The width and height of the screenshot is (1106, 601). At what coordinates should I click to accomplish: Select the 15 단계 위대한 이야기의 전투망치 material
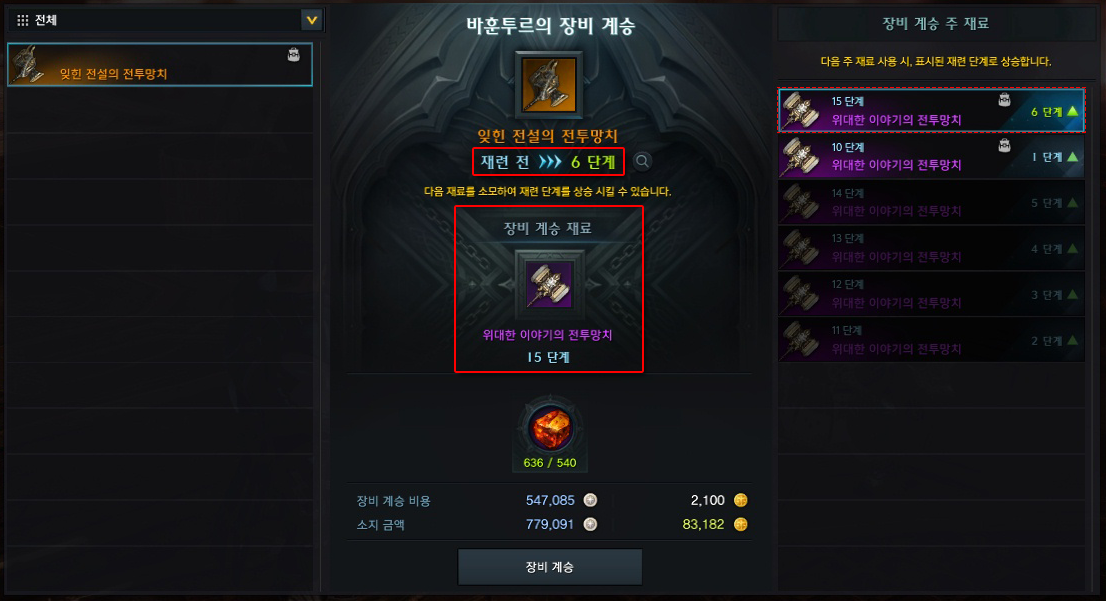pyautogui.click(x=931, y=111)
